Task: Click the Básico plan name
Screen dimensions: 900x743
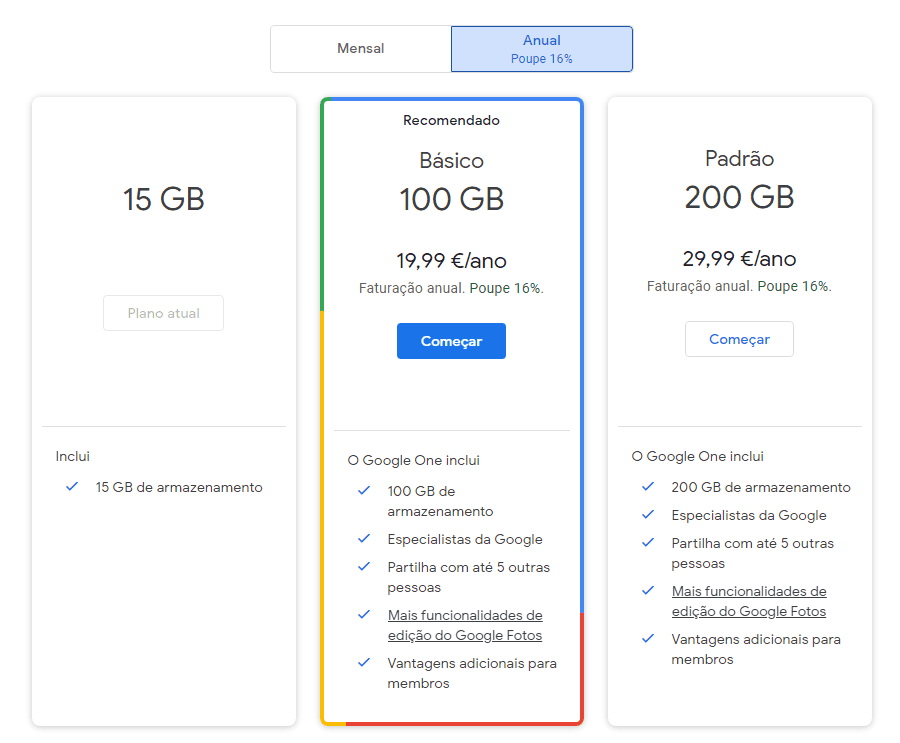Action: (452, 161)
